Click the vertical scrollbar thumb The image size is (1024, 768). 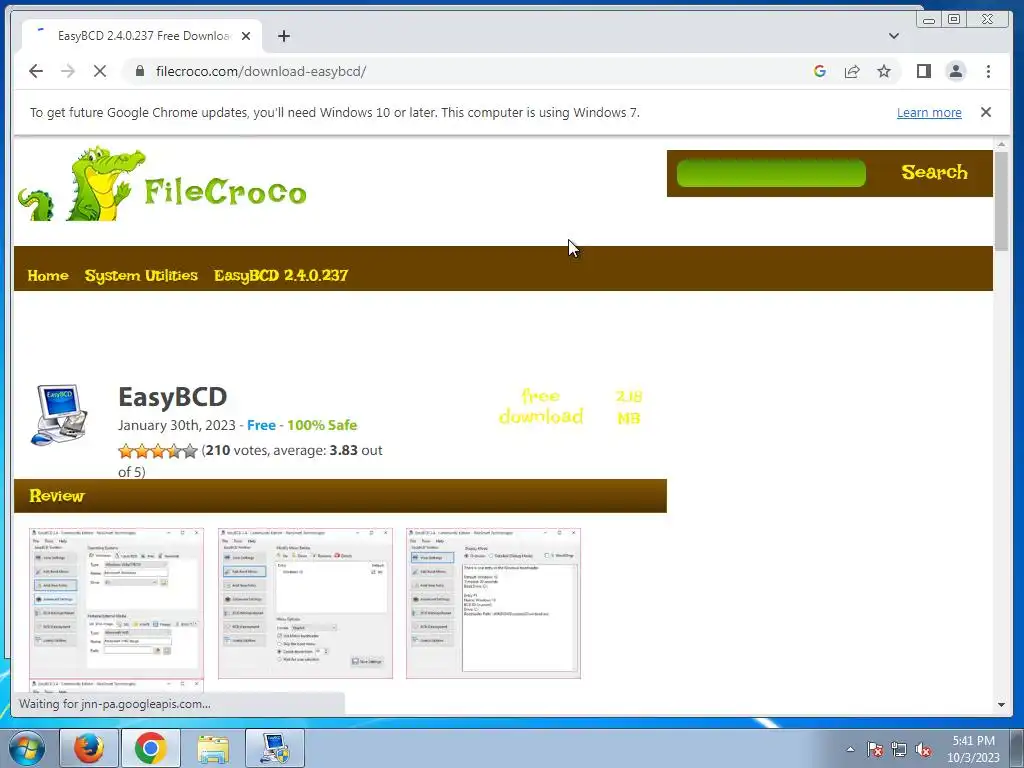1001,200
